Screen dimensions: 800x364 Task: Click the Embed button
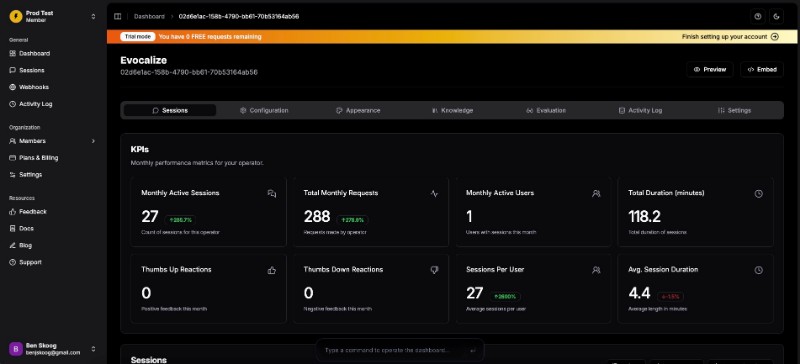762,69
